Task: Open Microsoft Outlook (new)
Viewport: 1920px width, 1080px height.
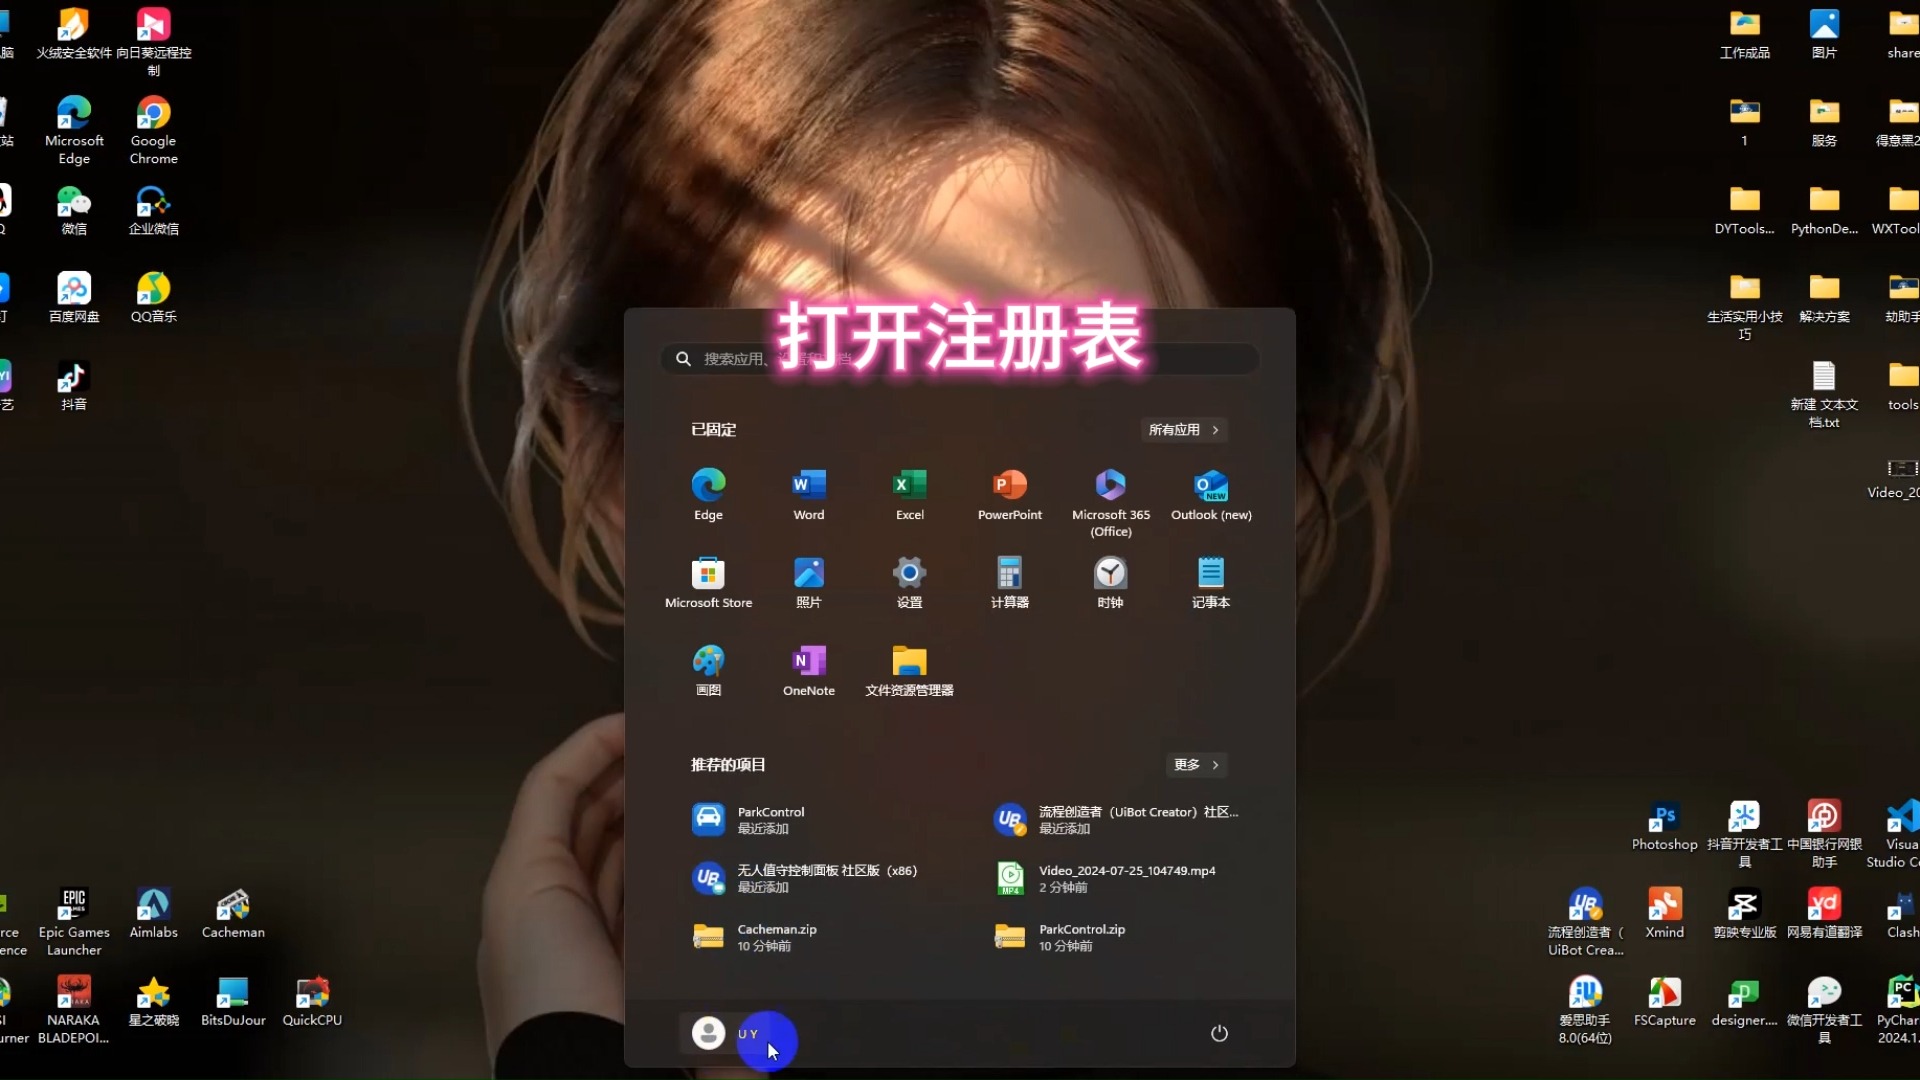Action: (x=1211, y=495)
